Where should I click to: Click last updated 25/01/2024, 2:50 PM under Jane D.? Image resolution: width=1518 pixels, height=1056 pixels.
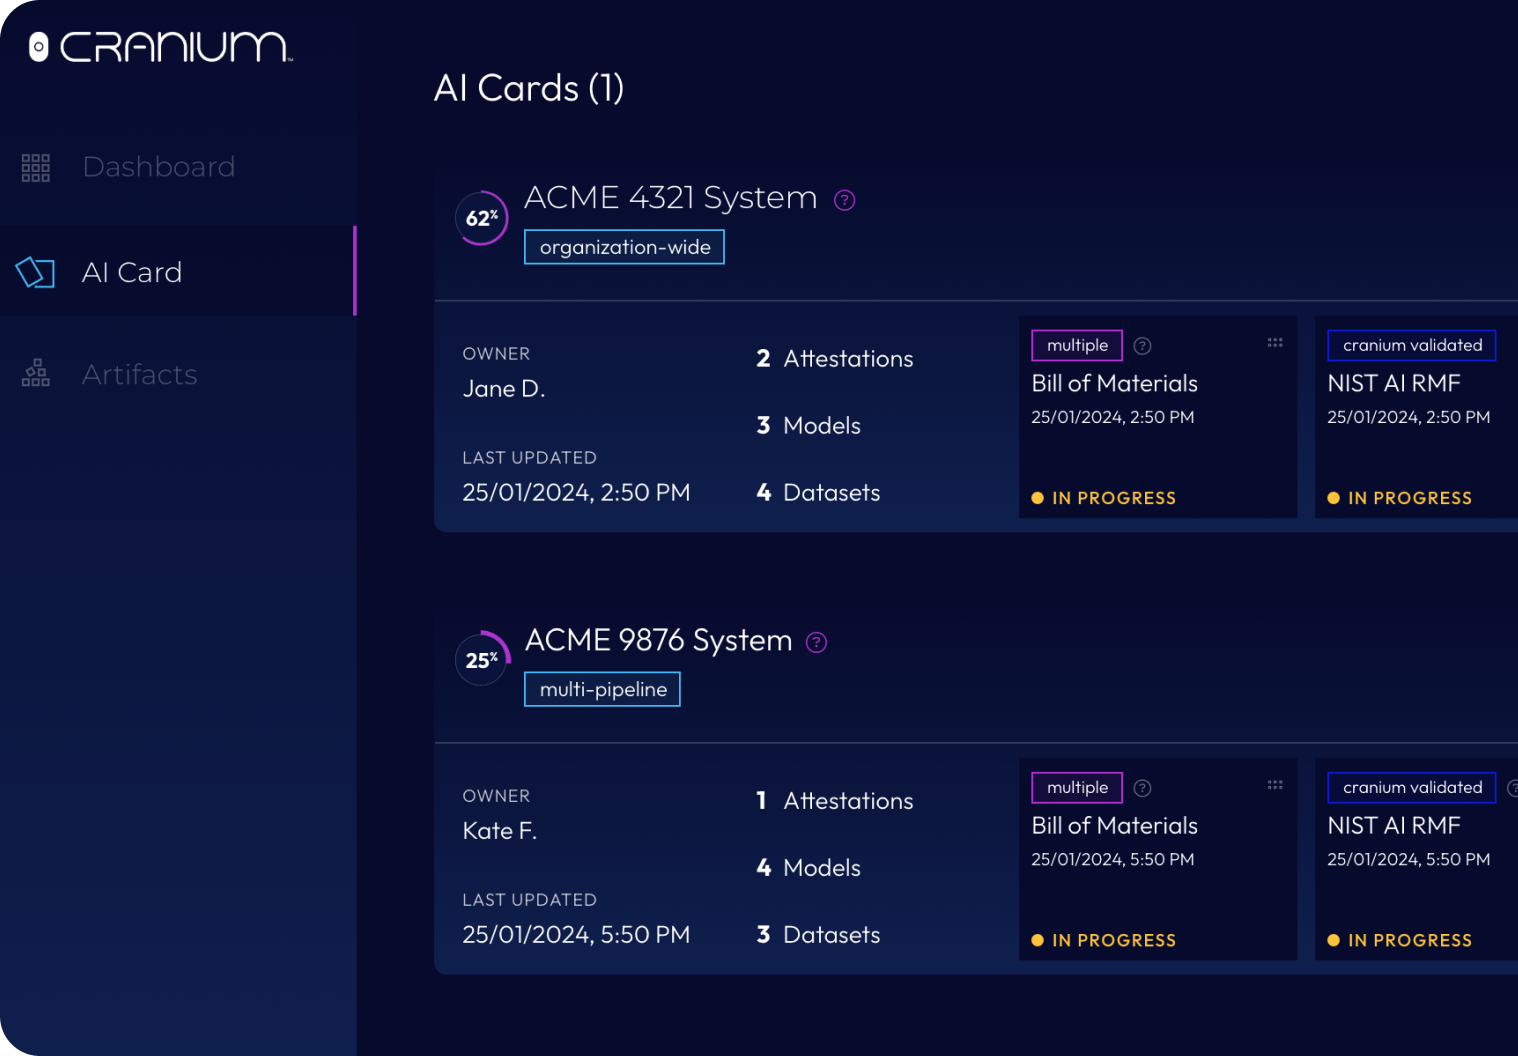pyautogui.click(x=576, y=493)
